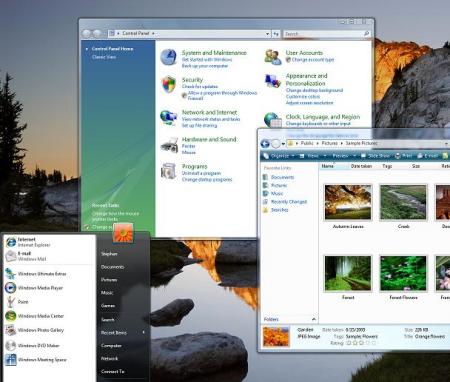
Task: Expand the Folders pane chevron
Action: coord(313,319)
